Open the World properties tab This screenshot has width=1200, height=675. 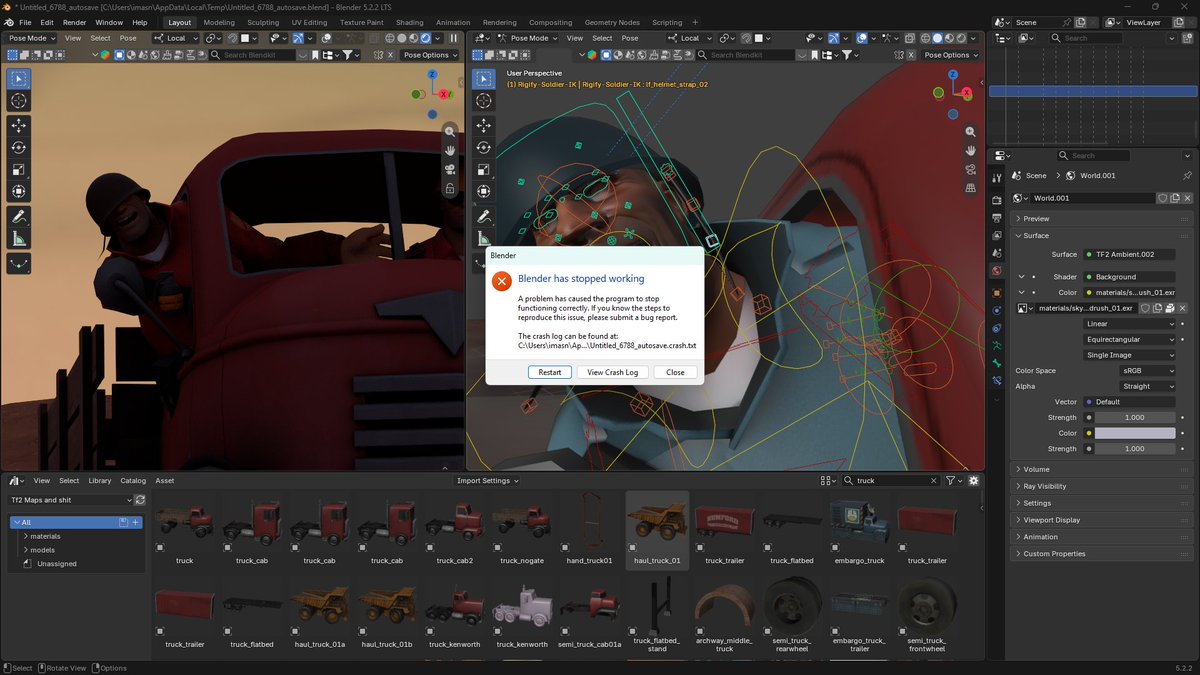pyautogui.click(x=996, y=270)
